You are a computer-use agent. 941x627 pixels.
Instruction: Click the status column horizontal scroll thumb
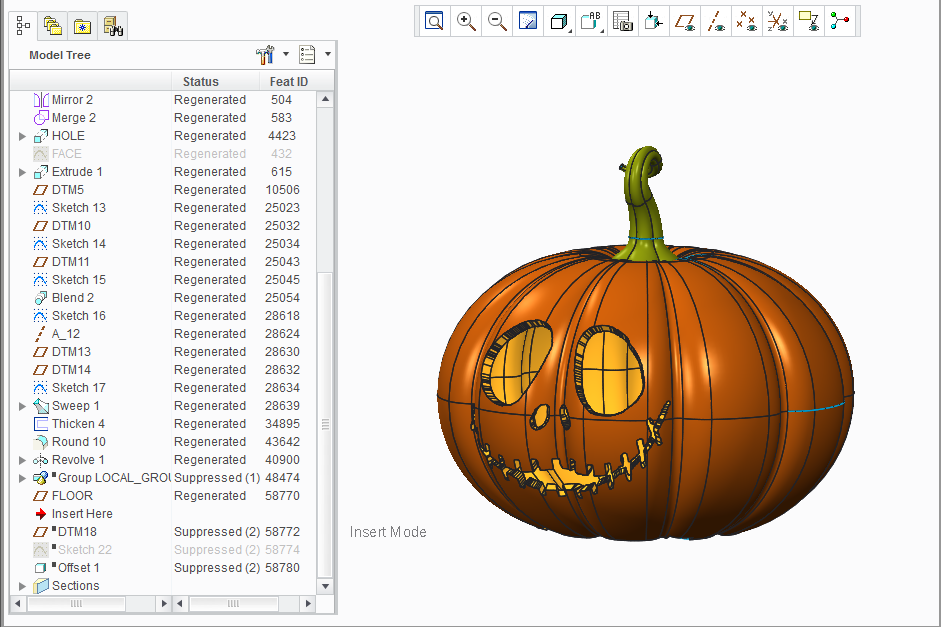233,604
